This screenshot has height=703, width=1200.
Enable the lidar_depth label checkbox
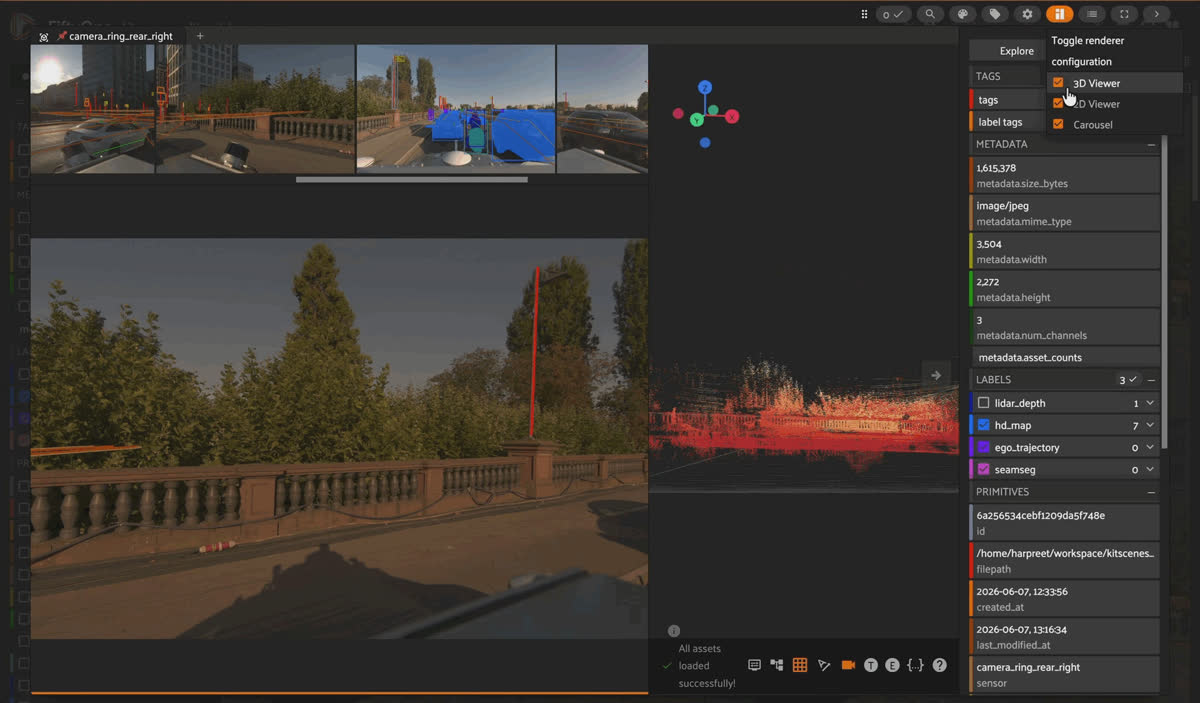click(x=984, y=403)
